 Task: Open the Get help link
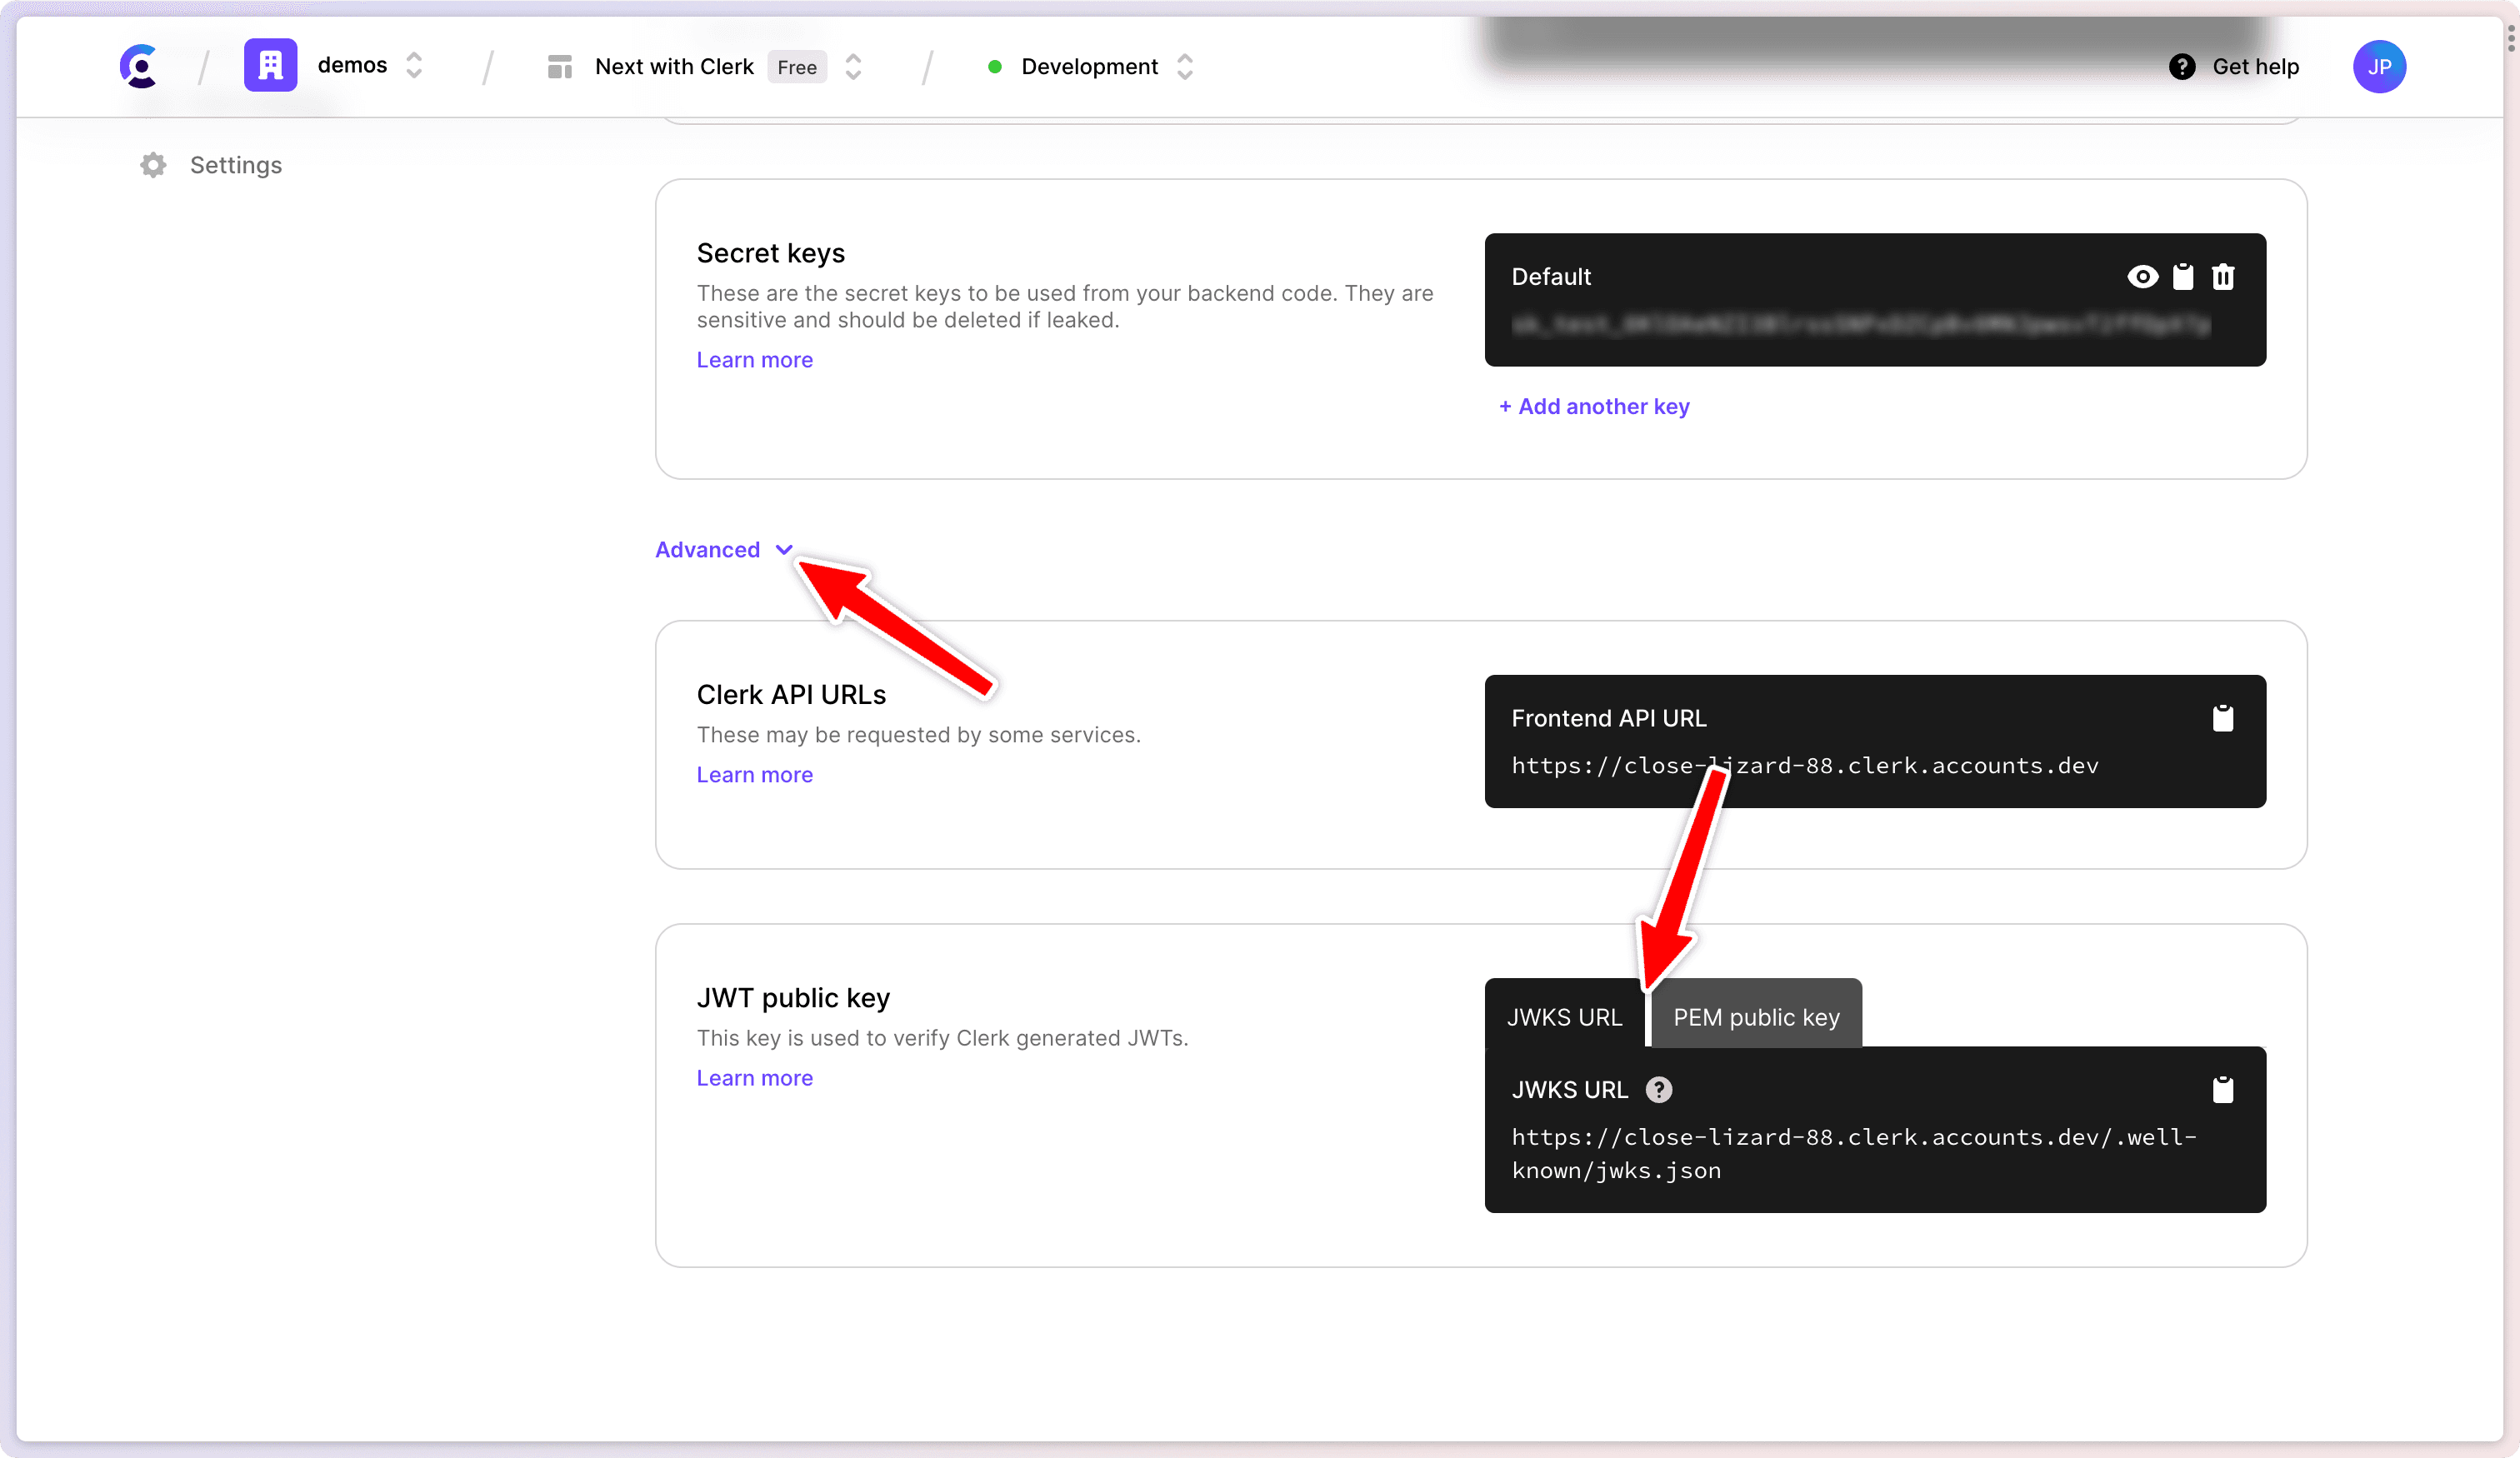2255,67
